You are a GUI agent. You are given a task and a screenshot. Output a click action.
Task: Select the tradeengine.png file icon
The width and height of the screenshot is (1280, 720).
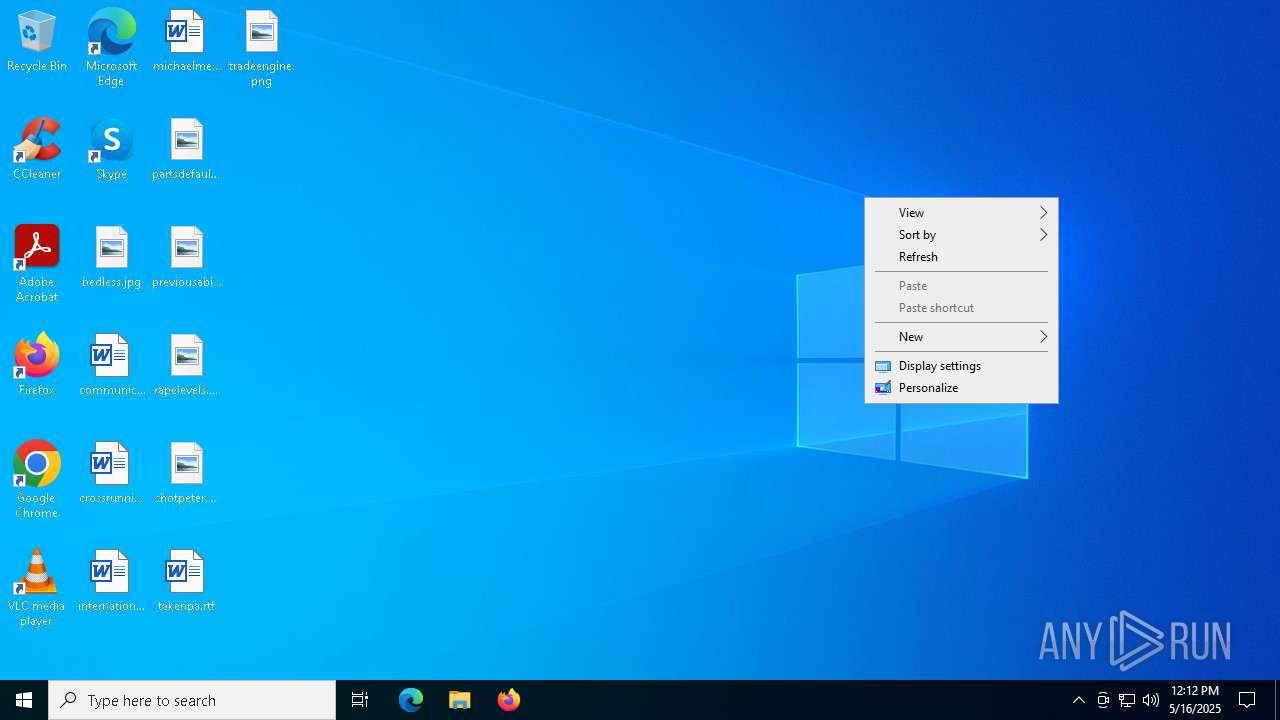pyautogui.click(x=261, y=48)
